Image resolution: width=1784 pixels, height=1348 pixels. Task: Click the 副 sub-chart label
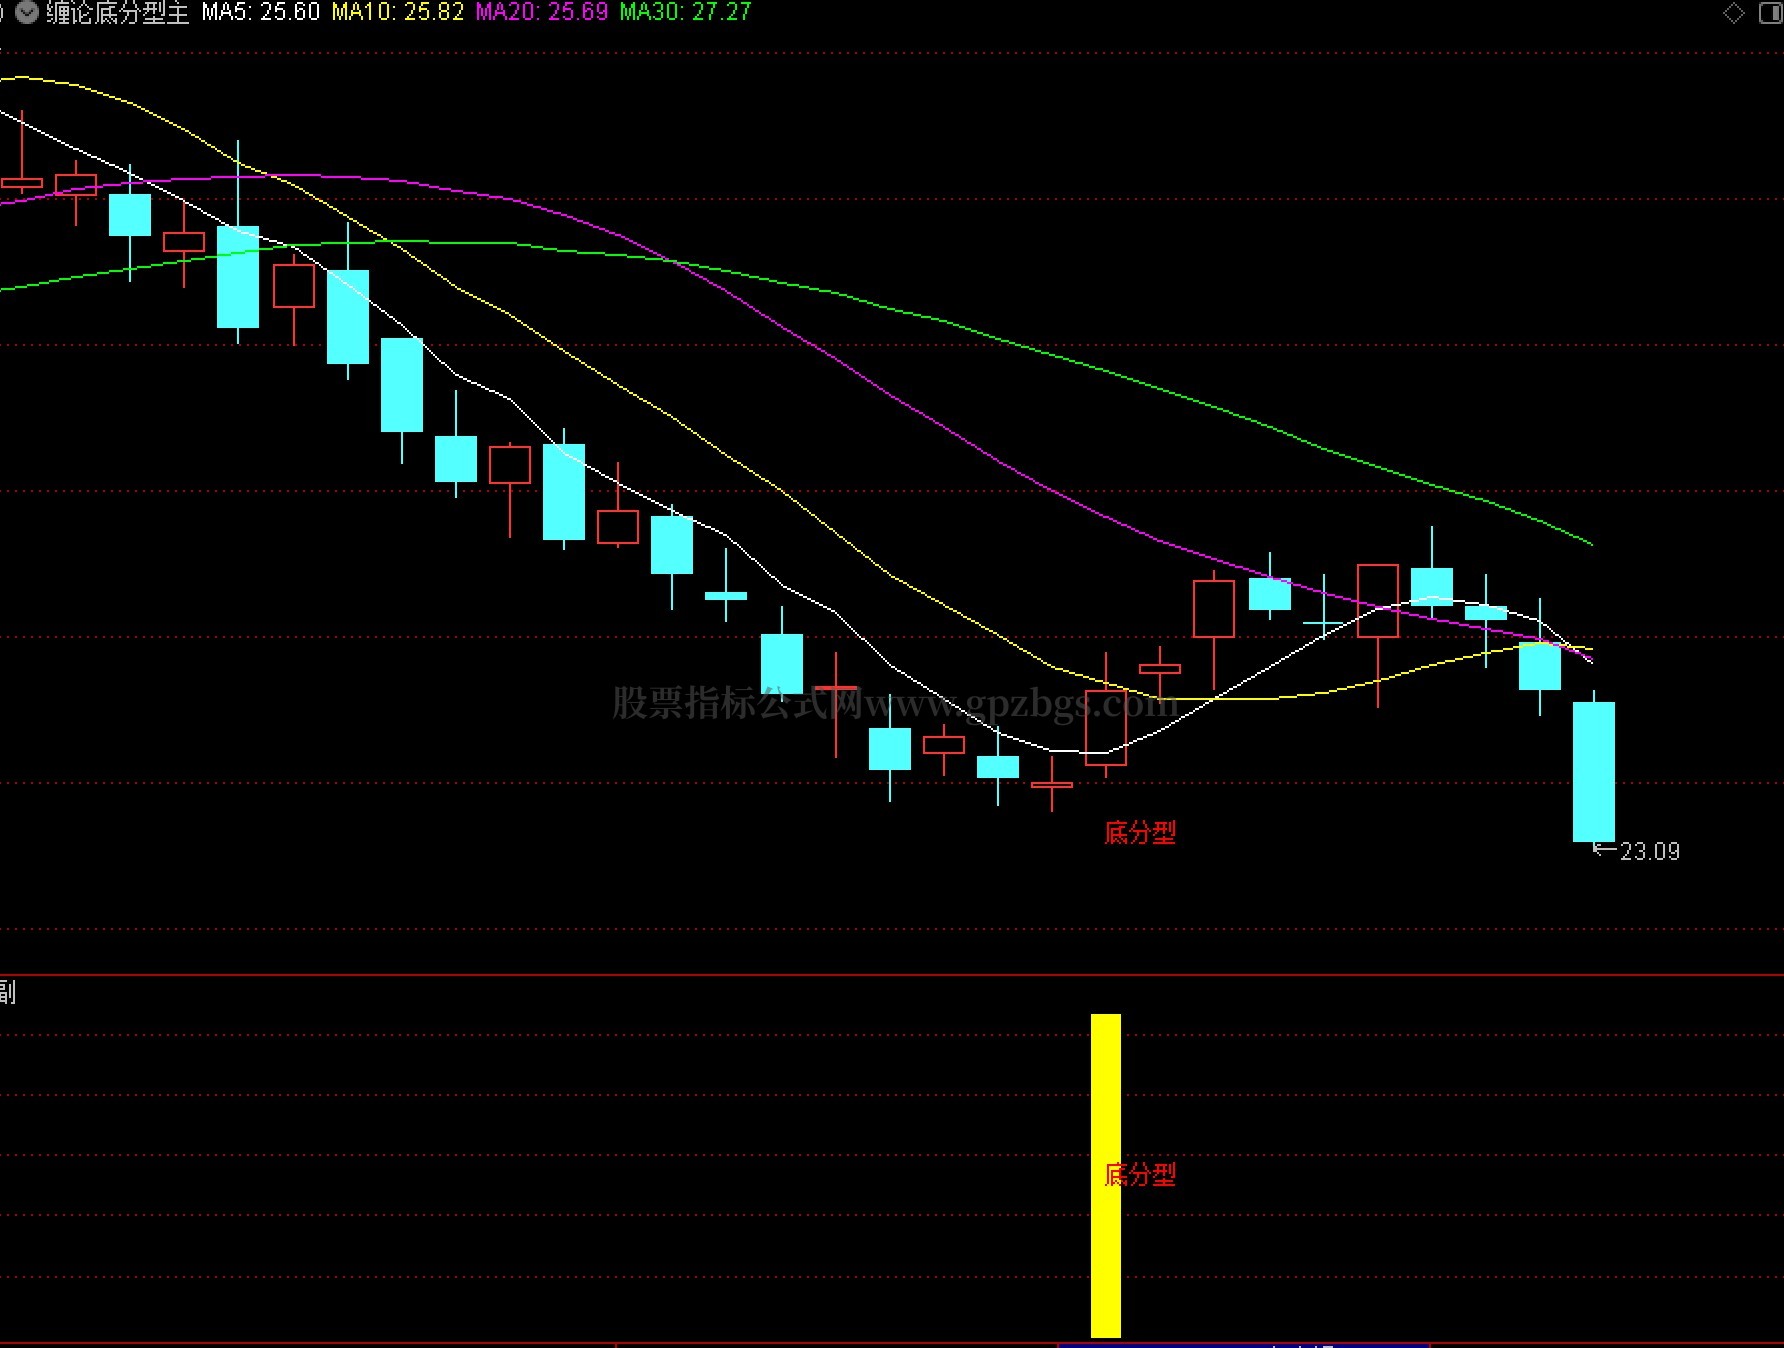pos(7,992)
